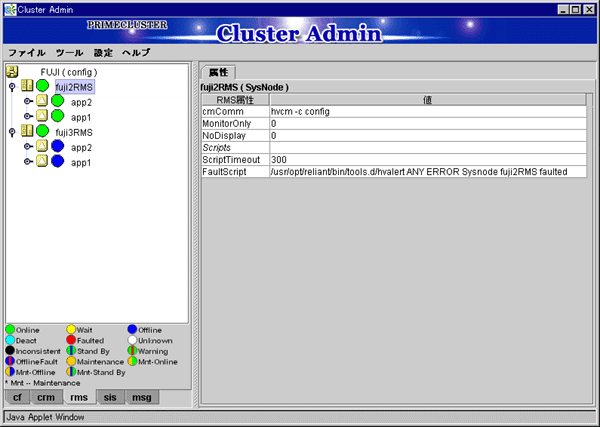Click the green status circle beside fuji2RMS

[x=42, y=86]
